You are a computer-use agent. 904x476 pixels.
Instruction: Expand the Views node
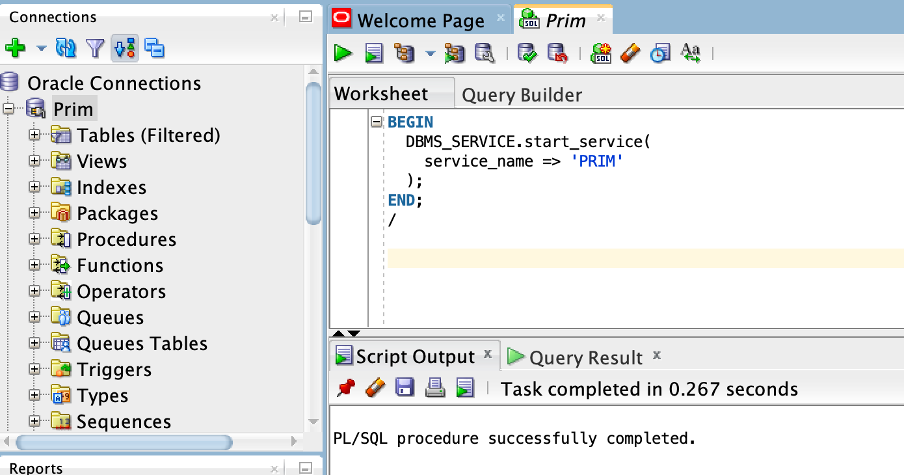pos(35,161)
